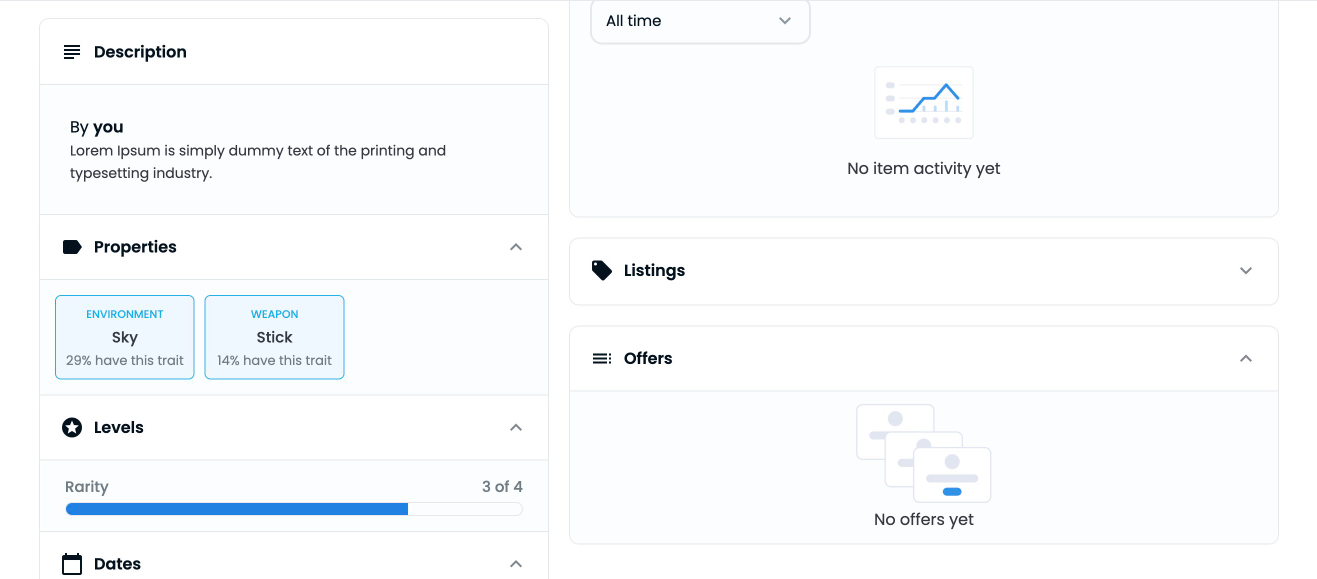Click the Description header title
This screenshot has width=1317, height=579.
point(140,52)
